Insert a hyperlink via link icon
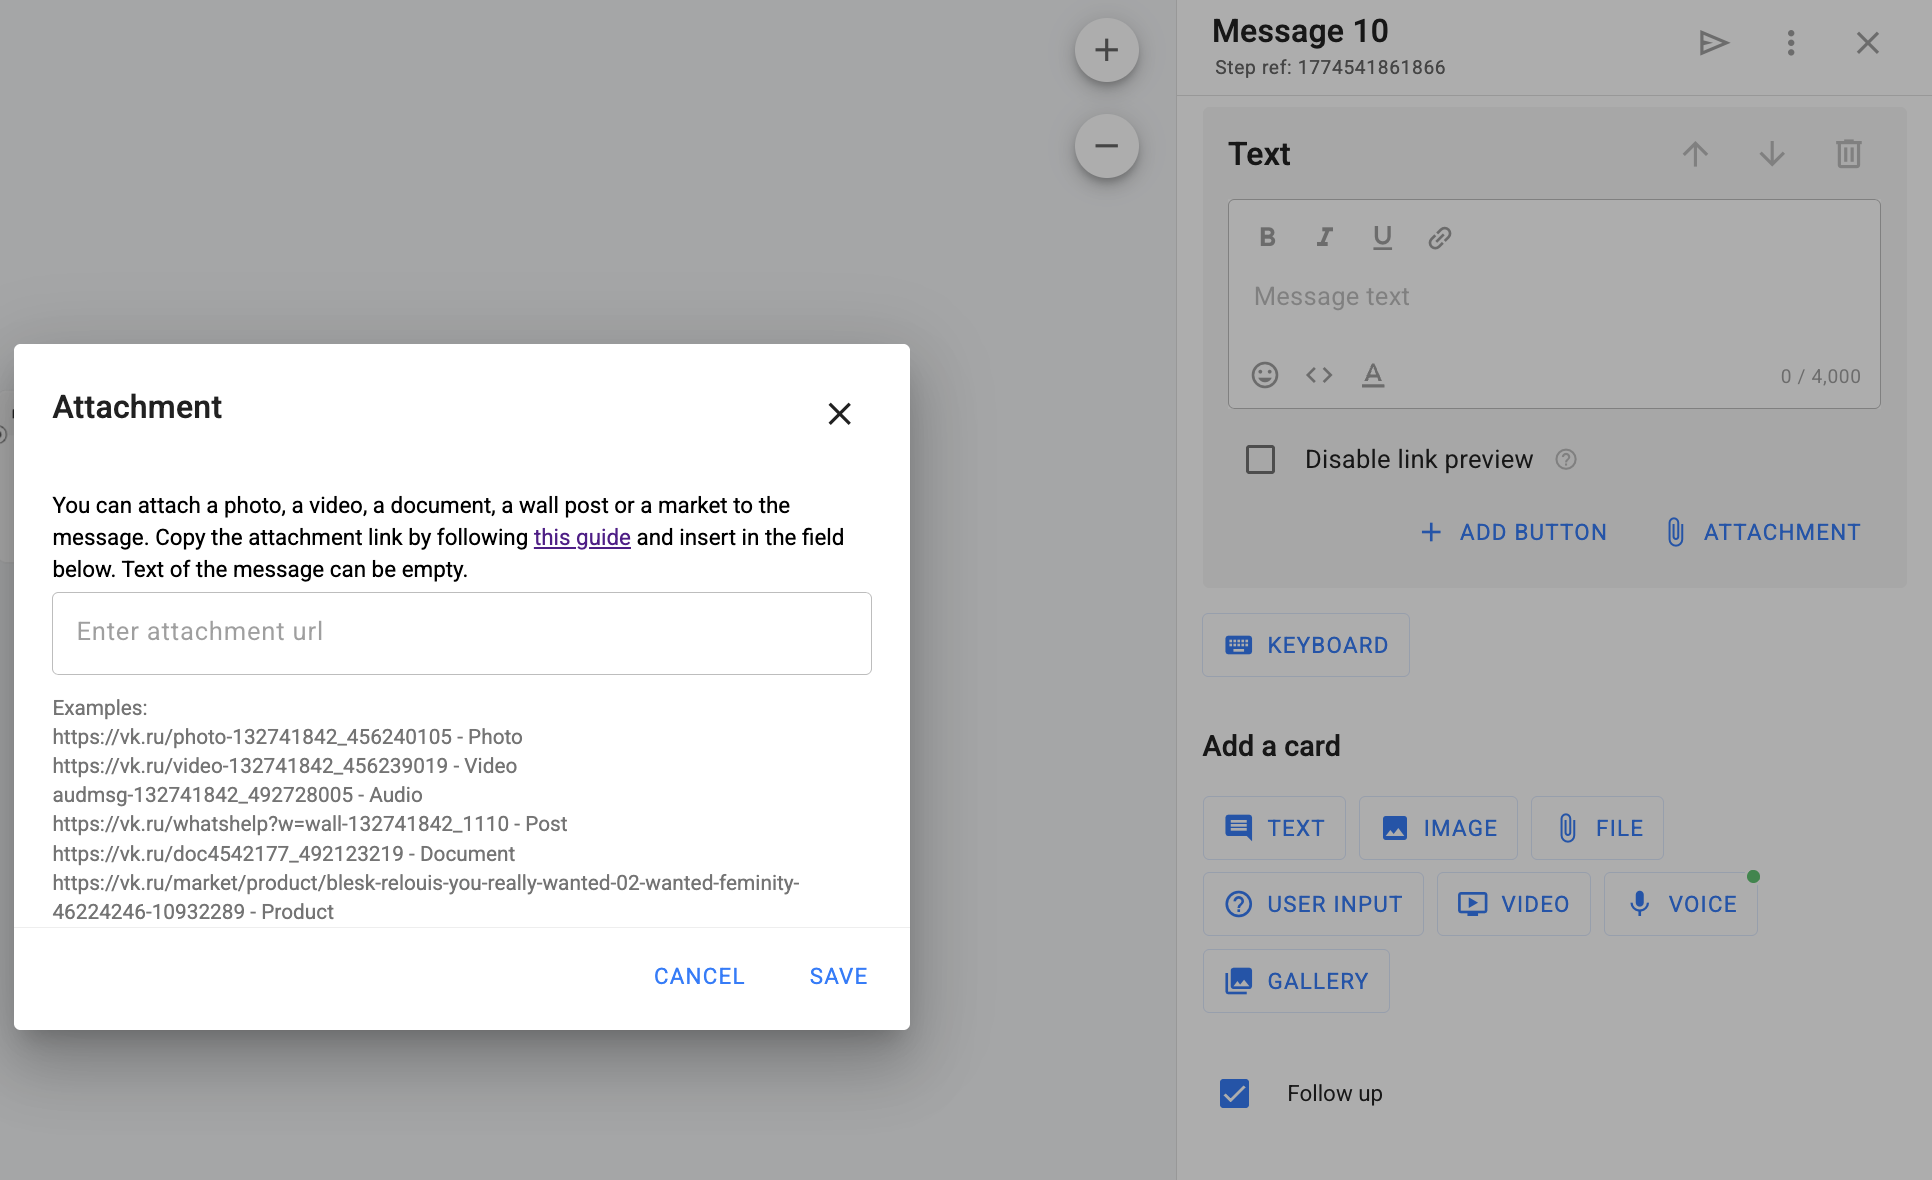The height and width of the screenshot is (1180, 1932). (1439, 237)
